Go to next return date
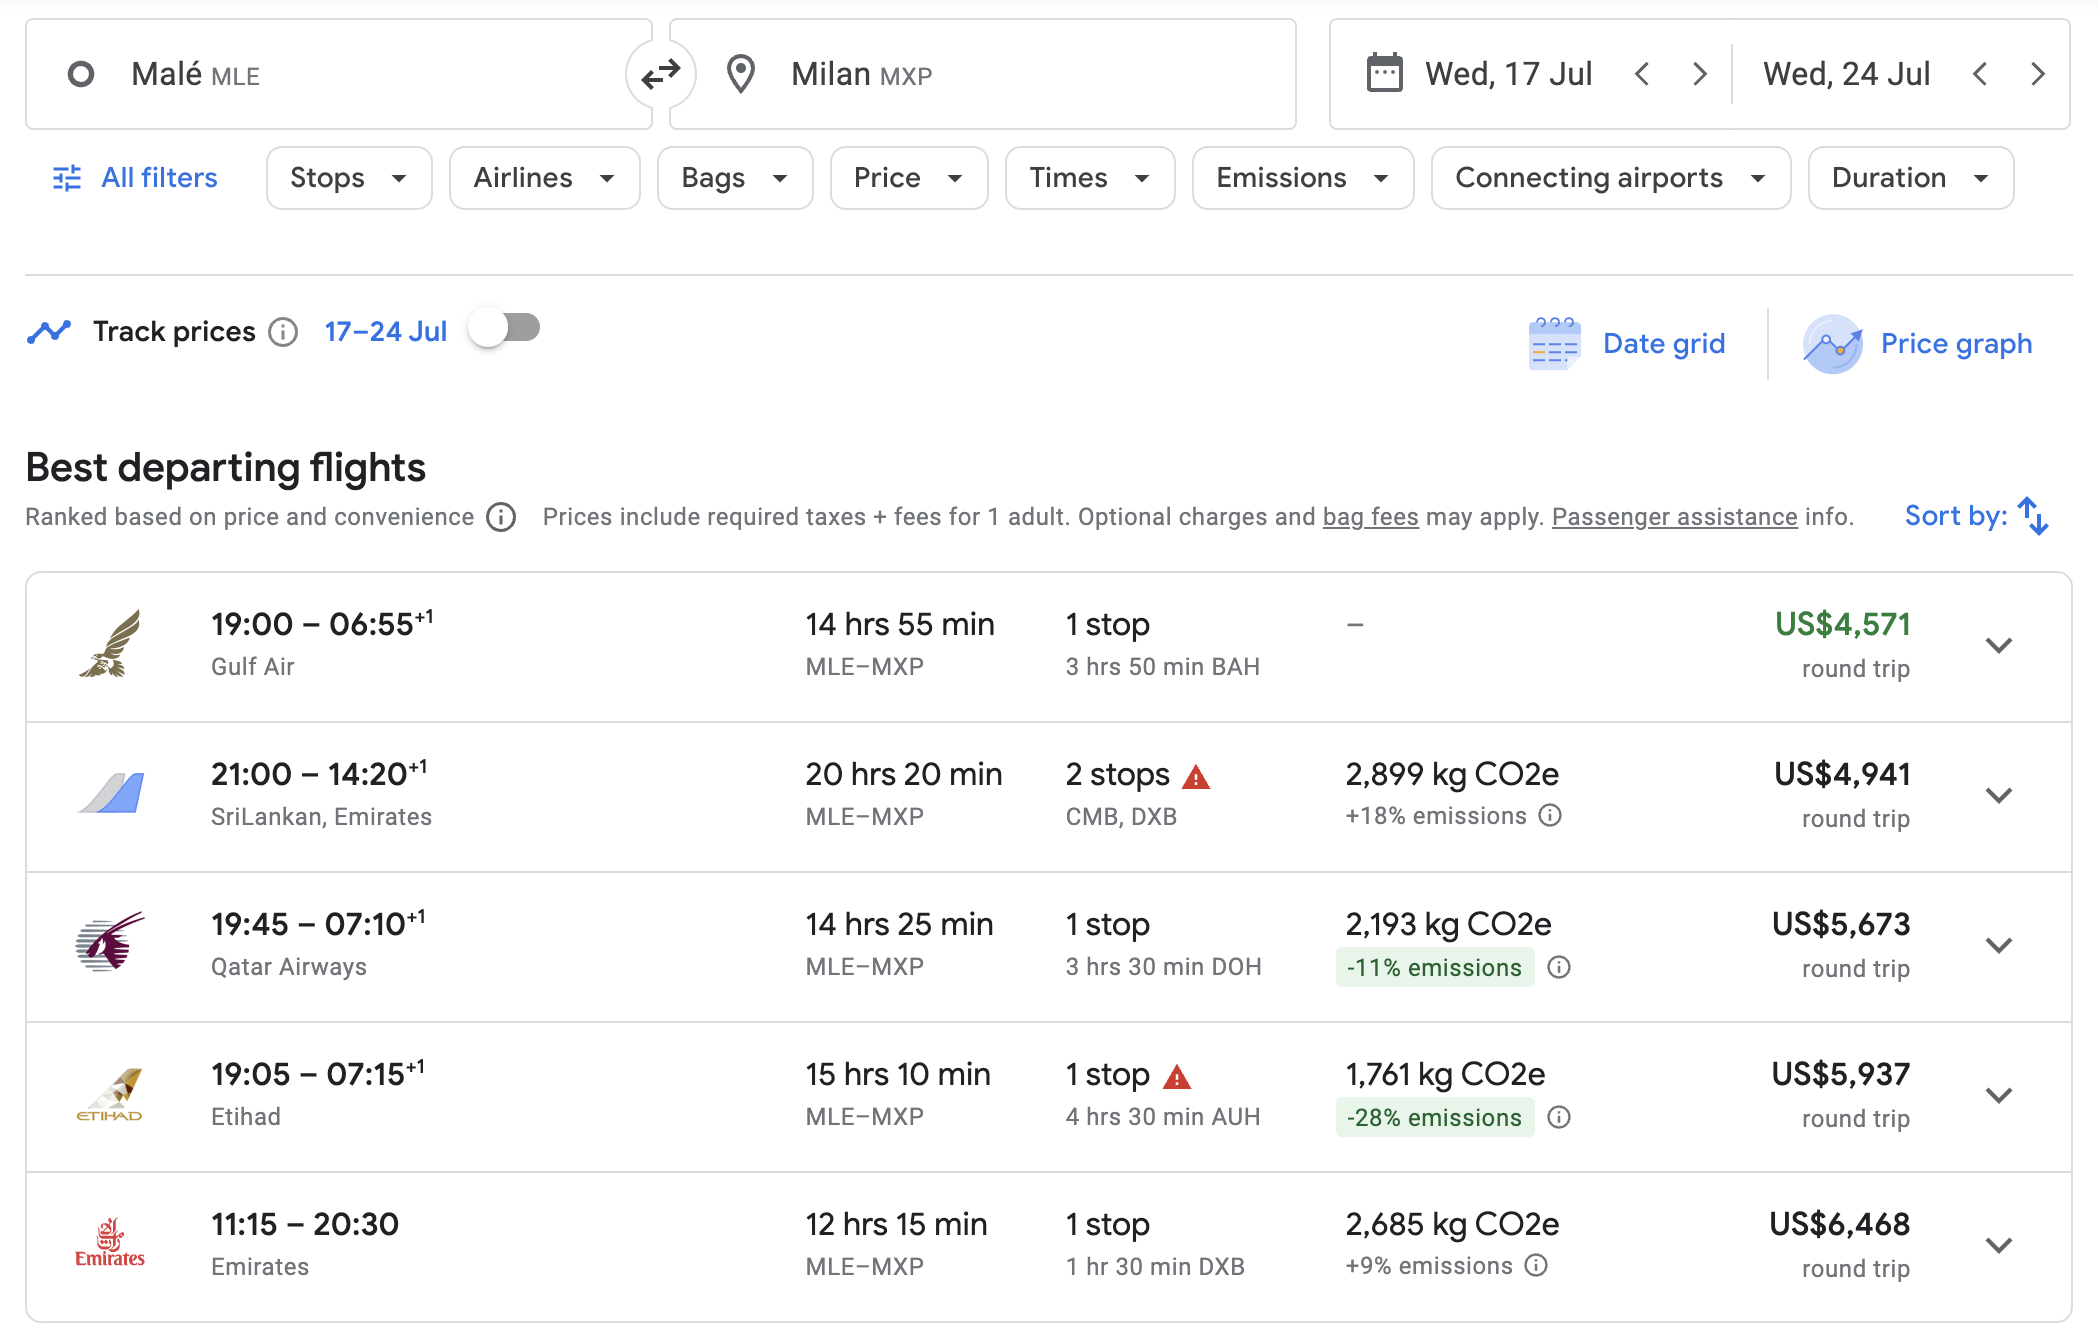 point(2037,74)
